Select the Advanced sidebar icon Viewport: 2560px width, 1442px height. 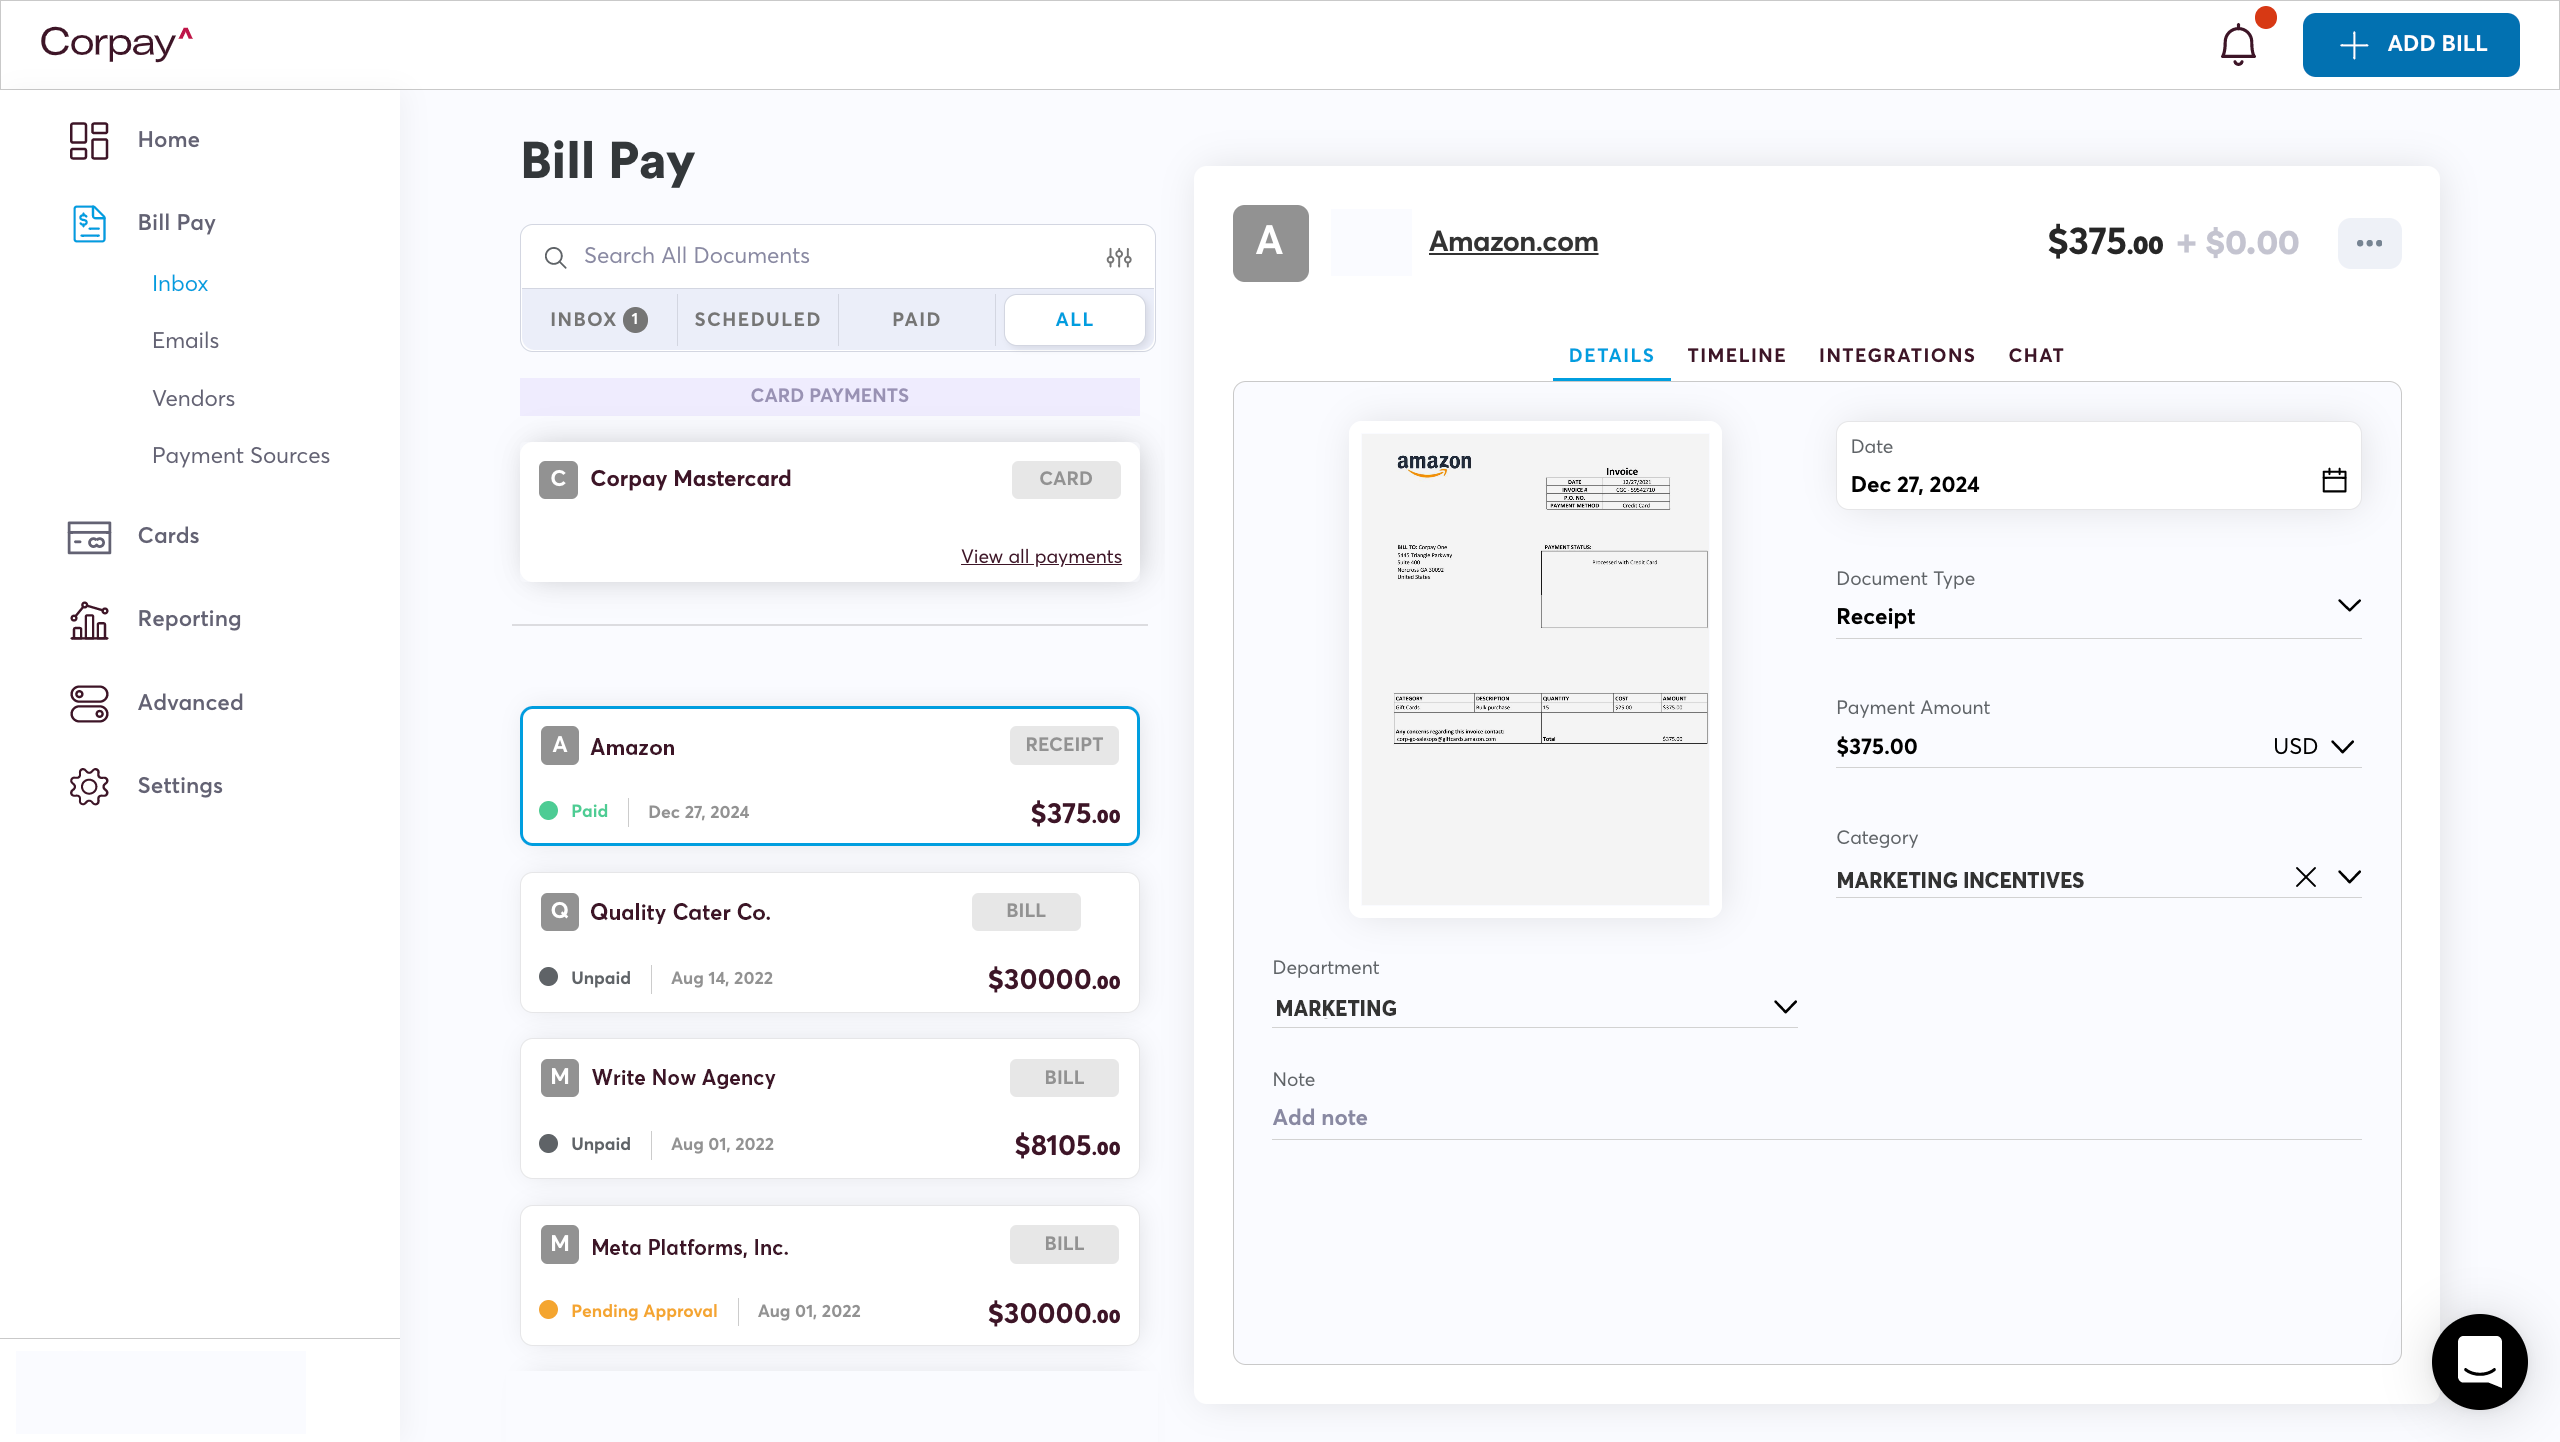click(x=88, y=703)
